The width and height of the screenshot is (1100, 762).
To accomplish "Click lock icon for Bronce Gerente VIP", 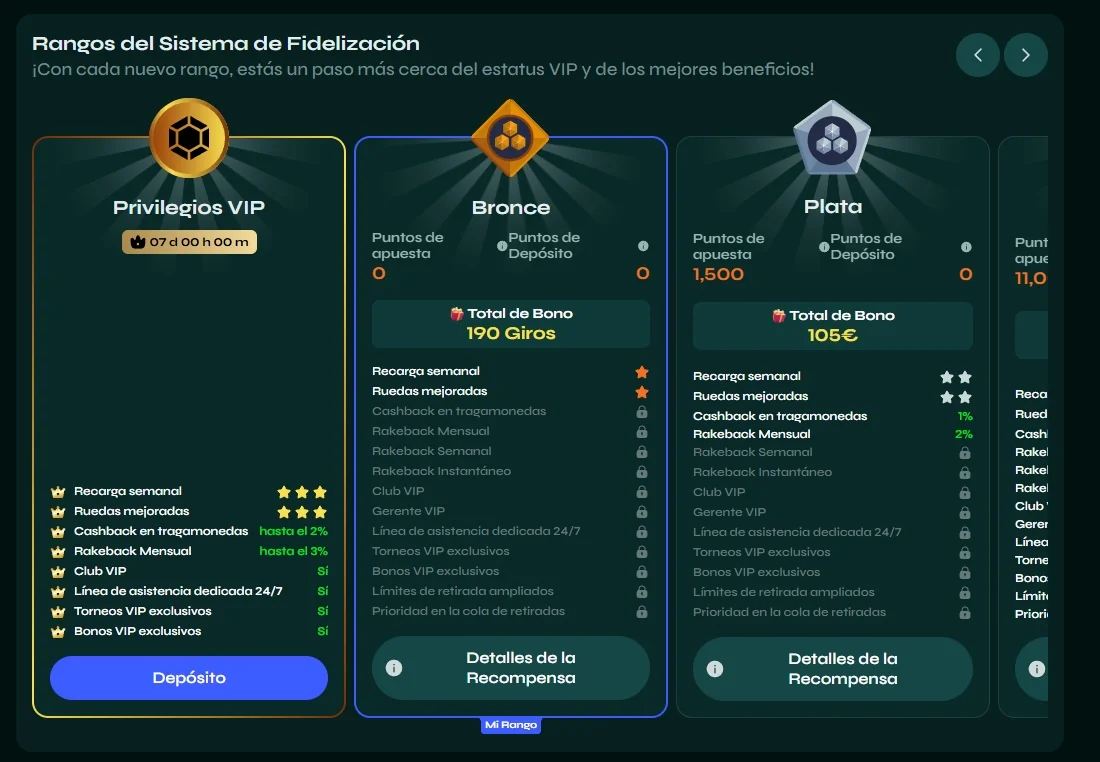I will click(x=642, y=512).
